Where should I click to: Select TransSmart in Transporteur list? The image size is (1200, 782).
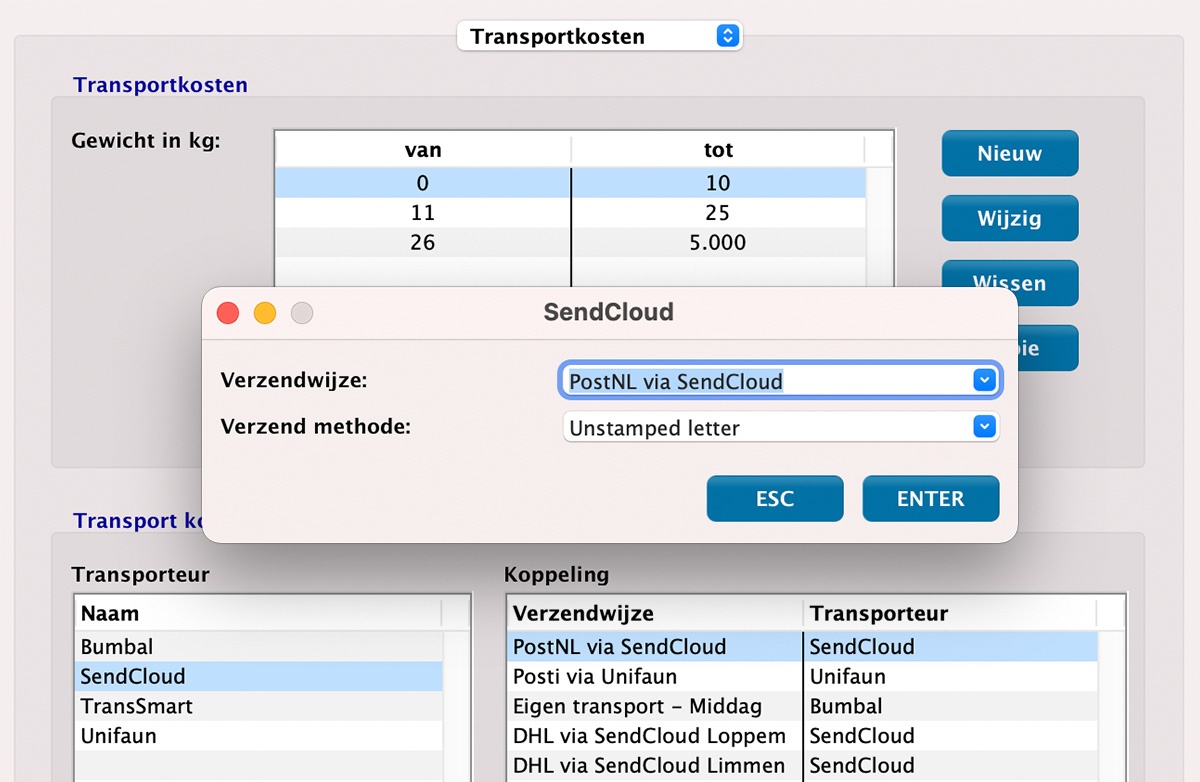pos(259,706)
